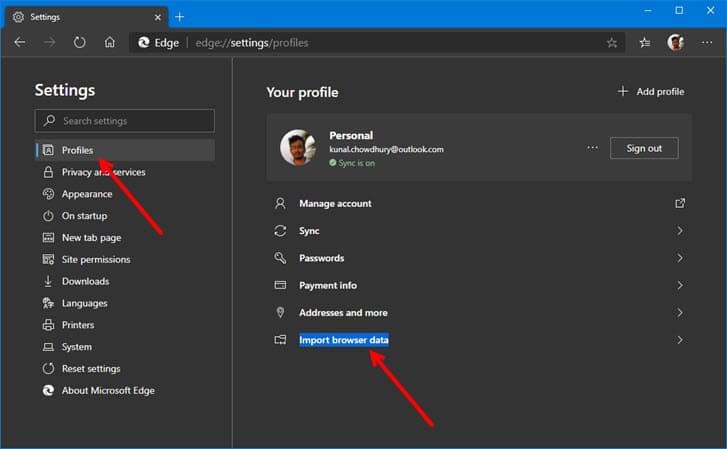Open the Passwords settings row

pos(479,258)
